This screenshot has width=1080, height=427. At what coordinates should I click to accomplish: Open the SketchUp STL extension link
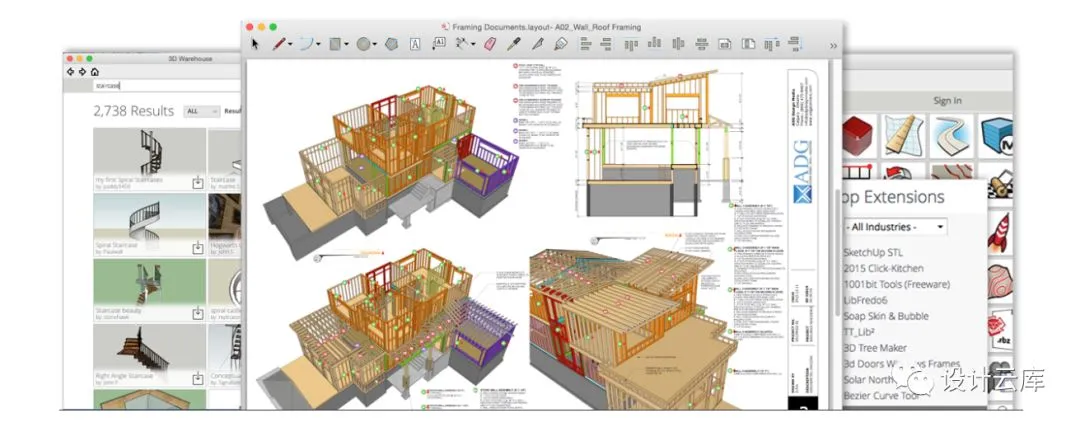pos(873,253)
